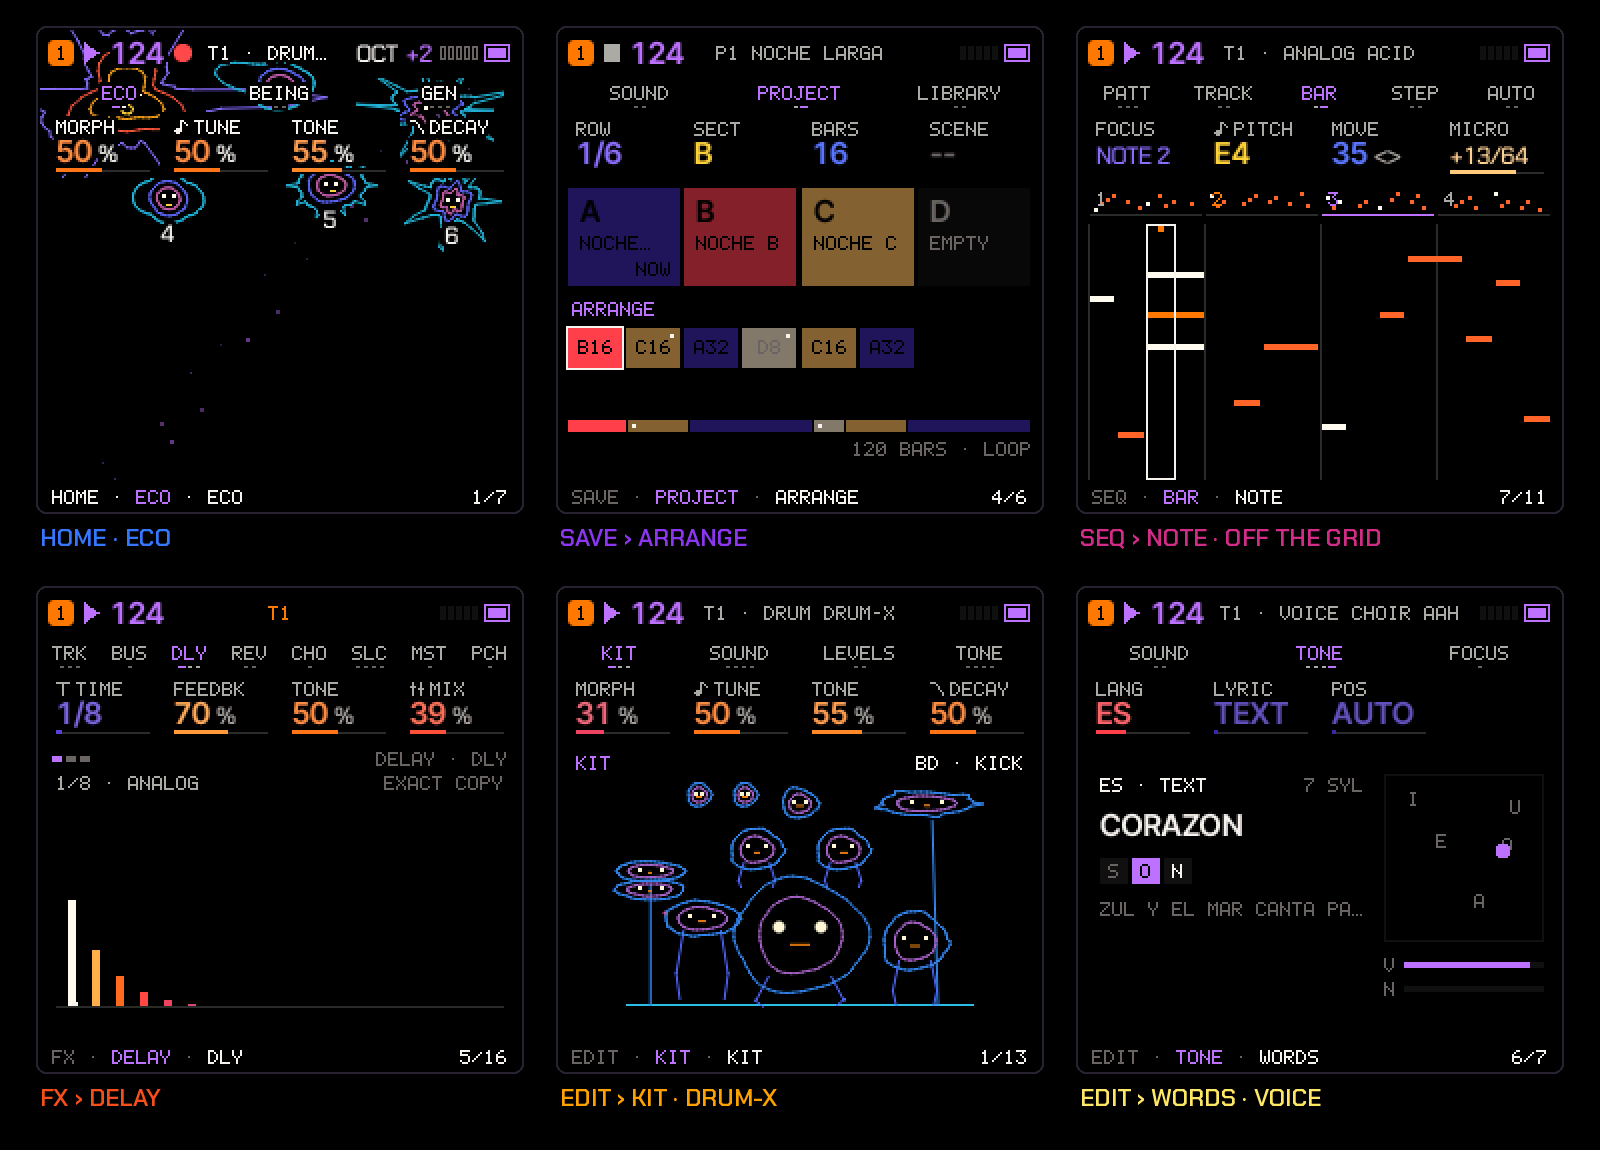Screen dimensions: 1600x1150
Task: Click the purple vowel dot in vowel map
Action: [x=1502, y=850]
